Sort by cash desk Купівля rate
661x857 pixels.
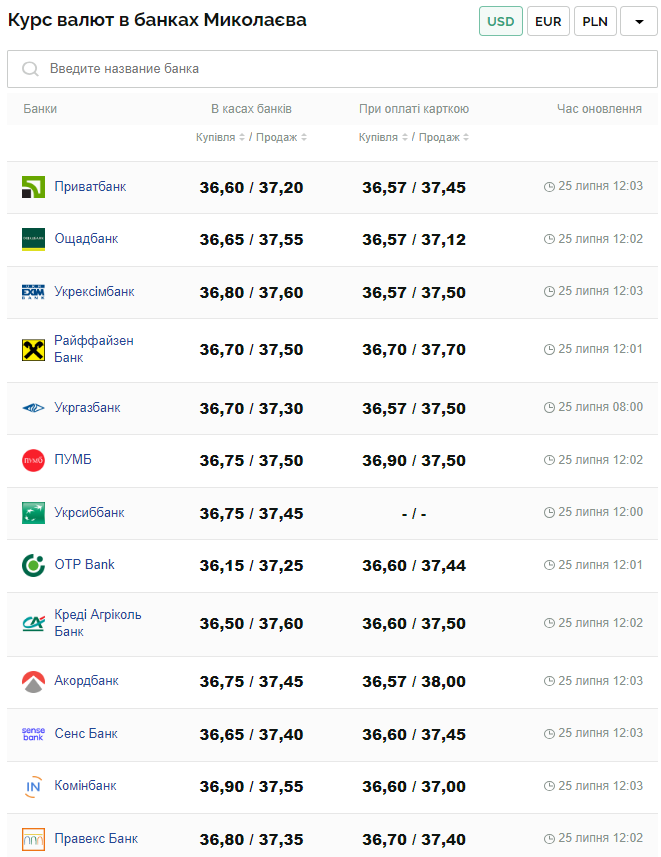[x=221, y=137]
